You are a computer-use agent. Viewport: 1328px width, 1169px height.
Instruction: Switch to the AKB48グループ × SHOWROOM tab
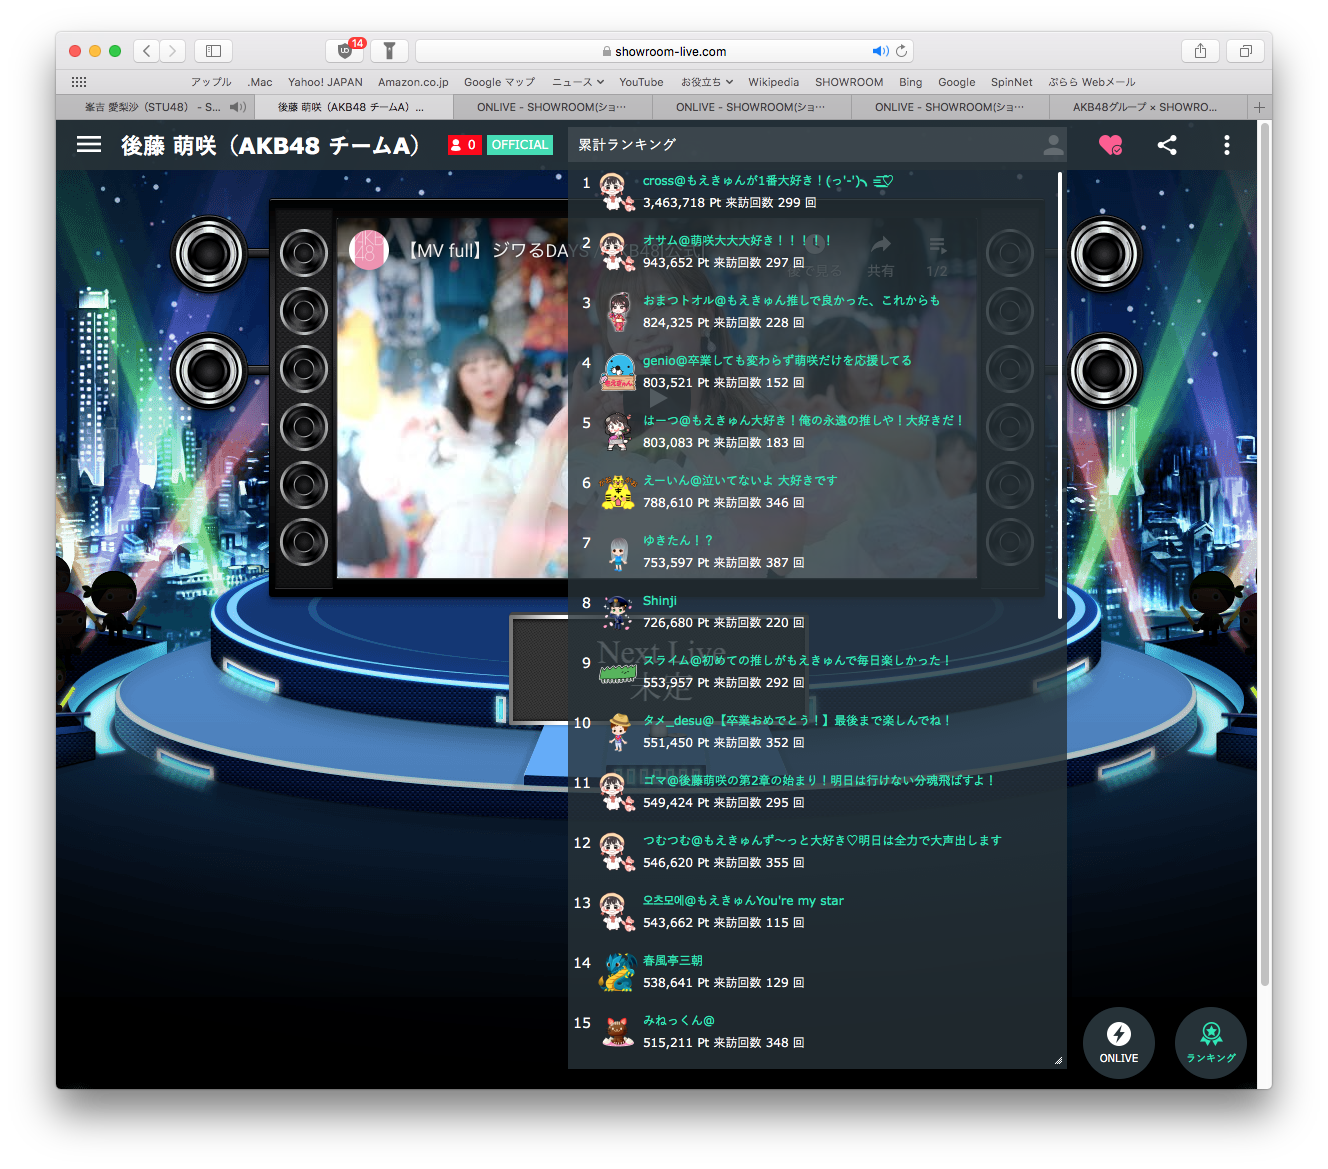point(1147,107)
